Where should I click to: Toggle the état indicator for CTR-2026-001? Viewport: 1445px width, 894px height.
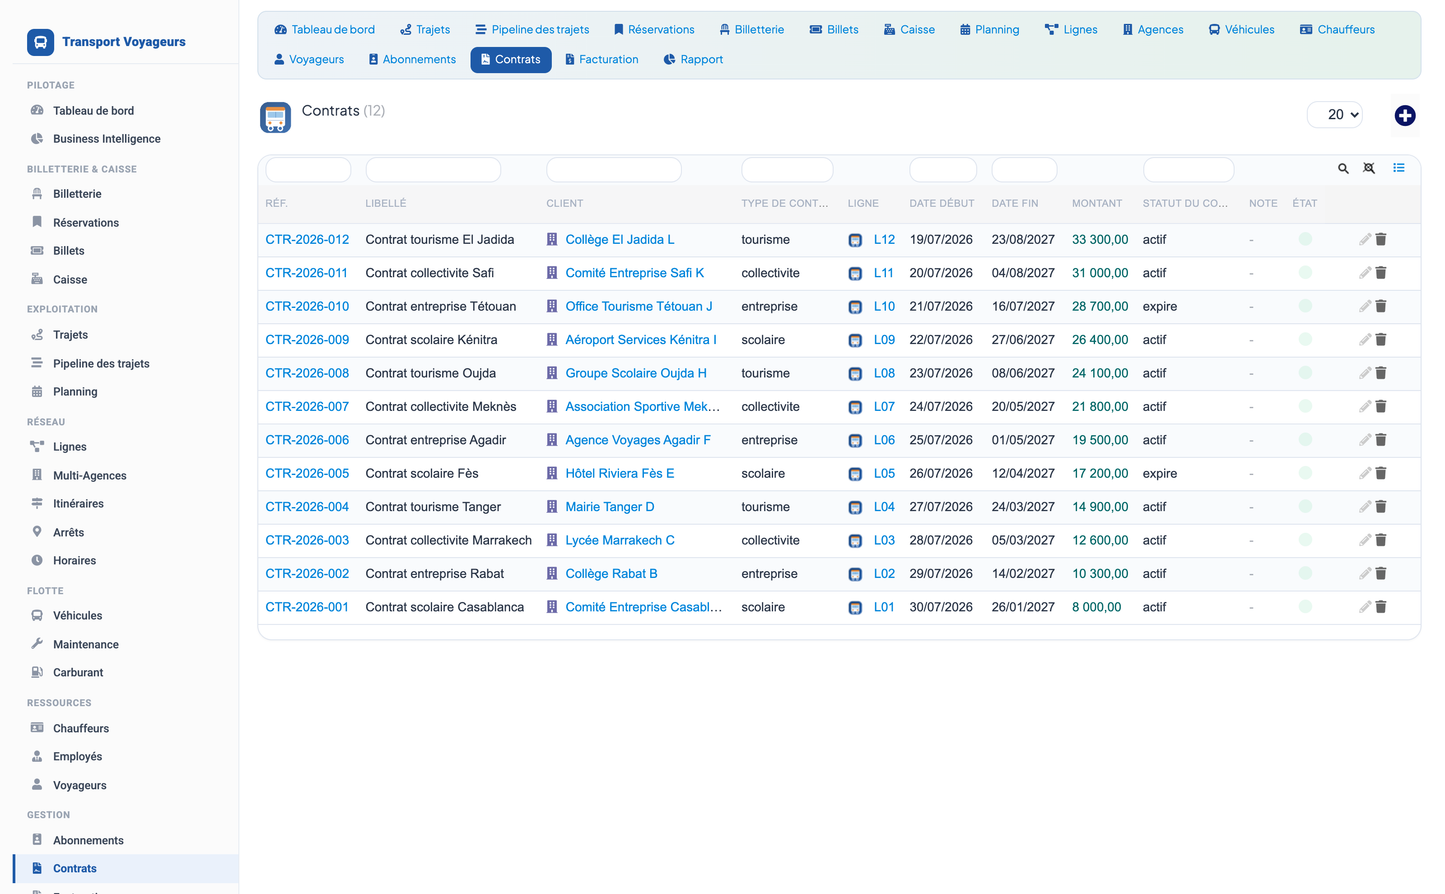pyautogui.click(x=1305, y=607)
